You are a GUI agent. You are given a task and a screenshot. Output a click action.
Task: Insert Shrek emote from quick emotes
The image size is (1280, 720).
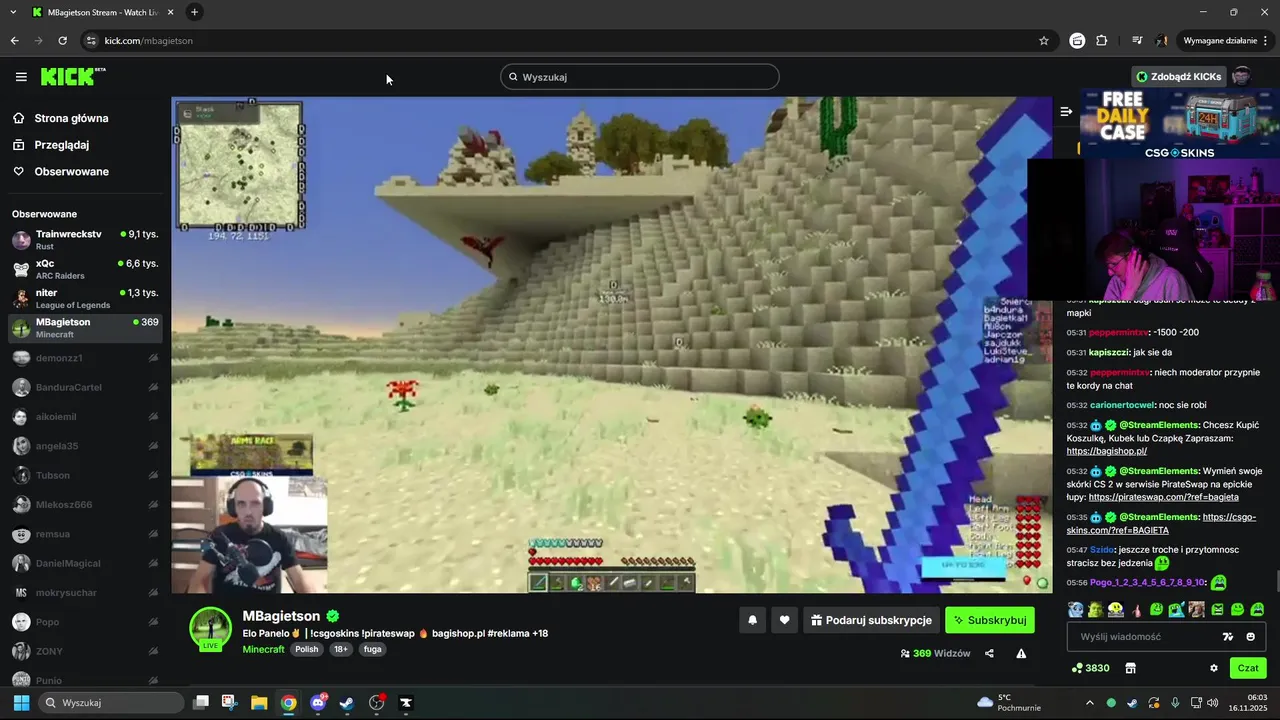[1096, 609]
